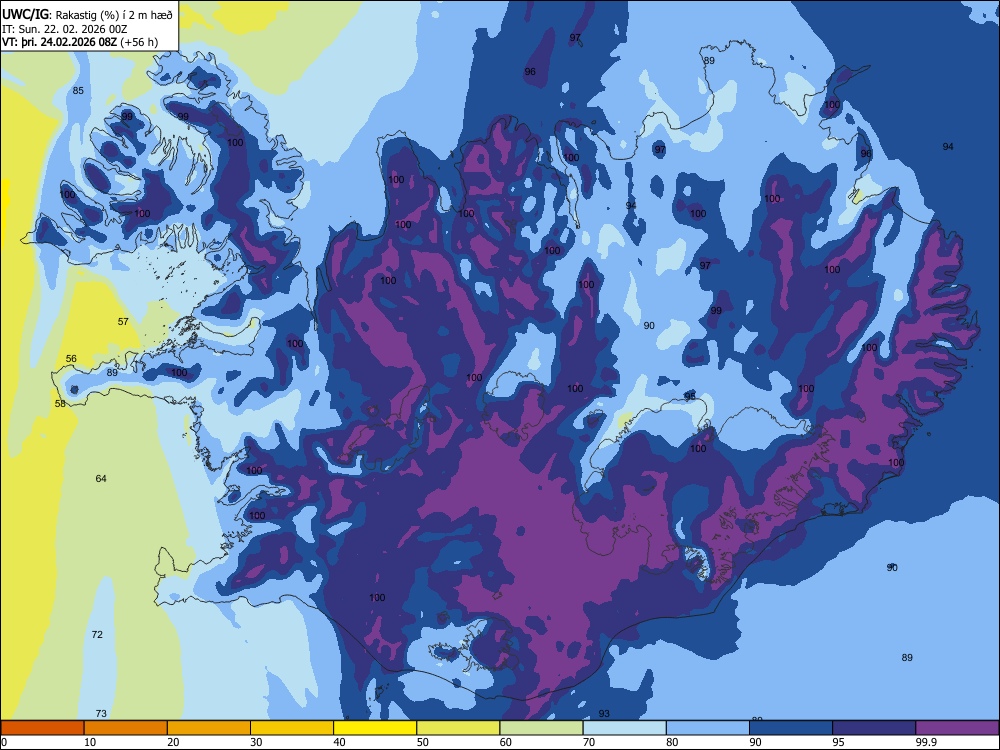
Task: Click the '(+56 h)' forecast offset text
Action: (139, 43)
